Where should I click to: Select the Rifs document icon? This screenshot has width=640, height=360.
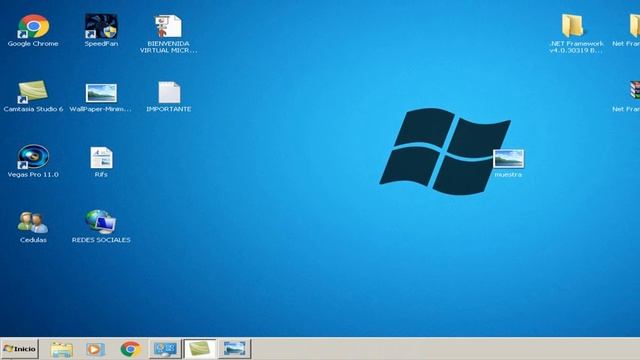click(101, 158)
